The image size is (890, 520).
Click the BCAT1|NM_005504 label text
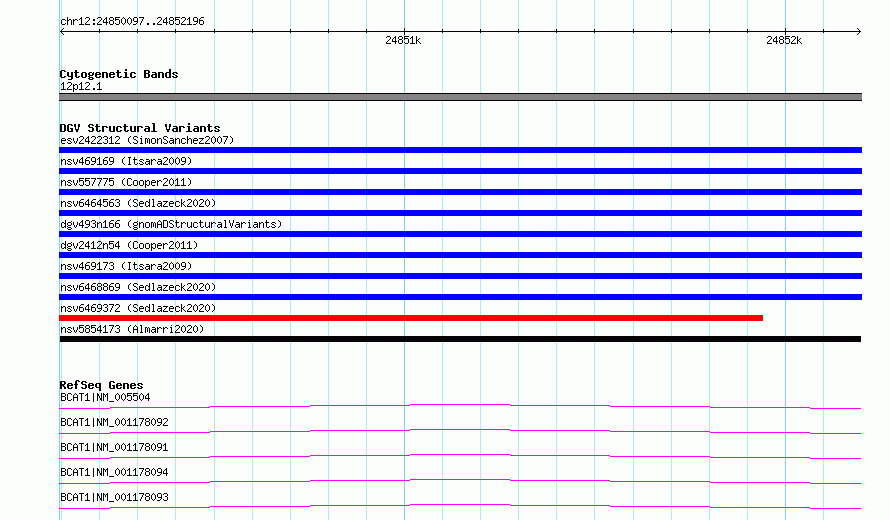pos(105,397)
